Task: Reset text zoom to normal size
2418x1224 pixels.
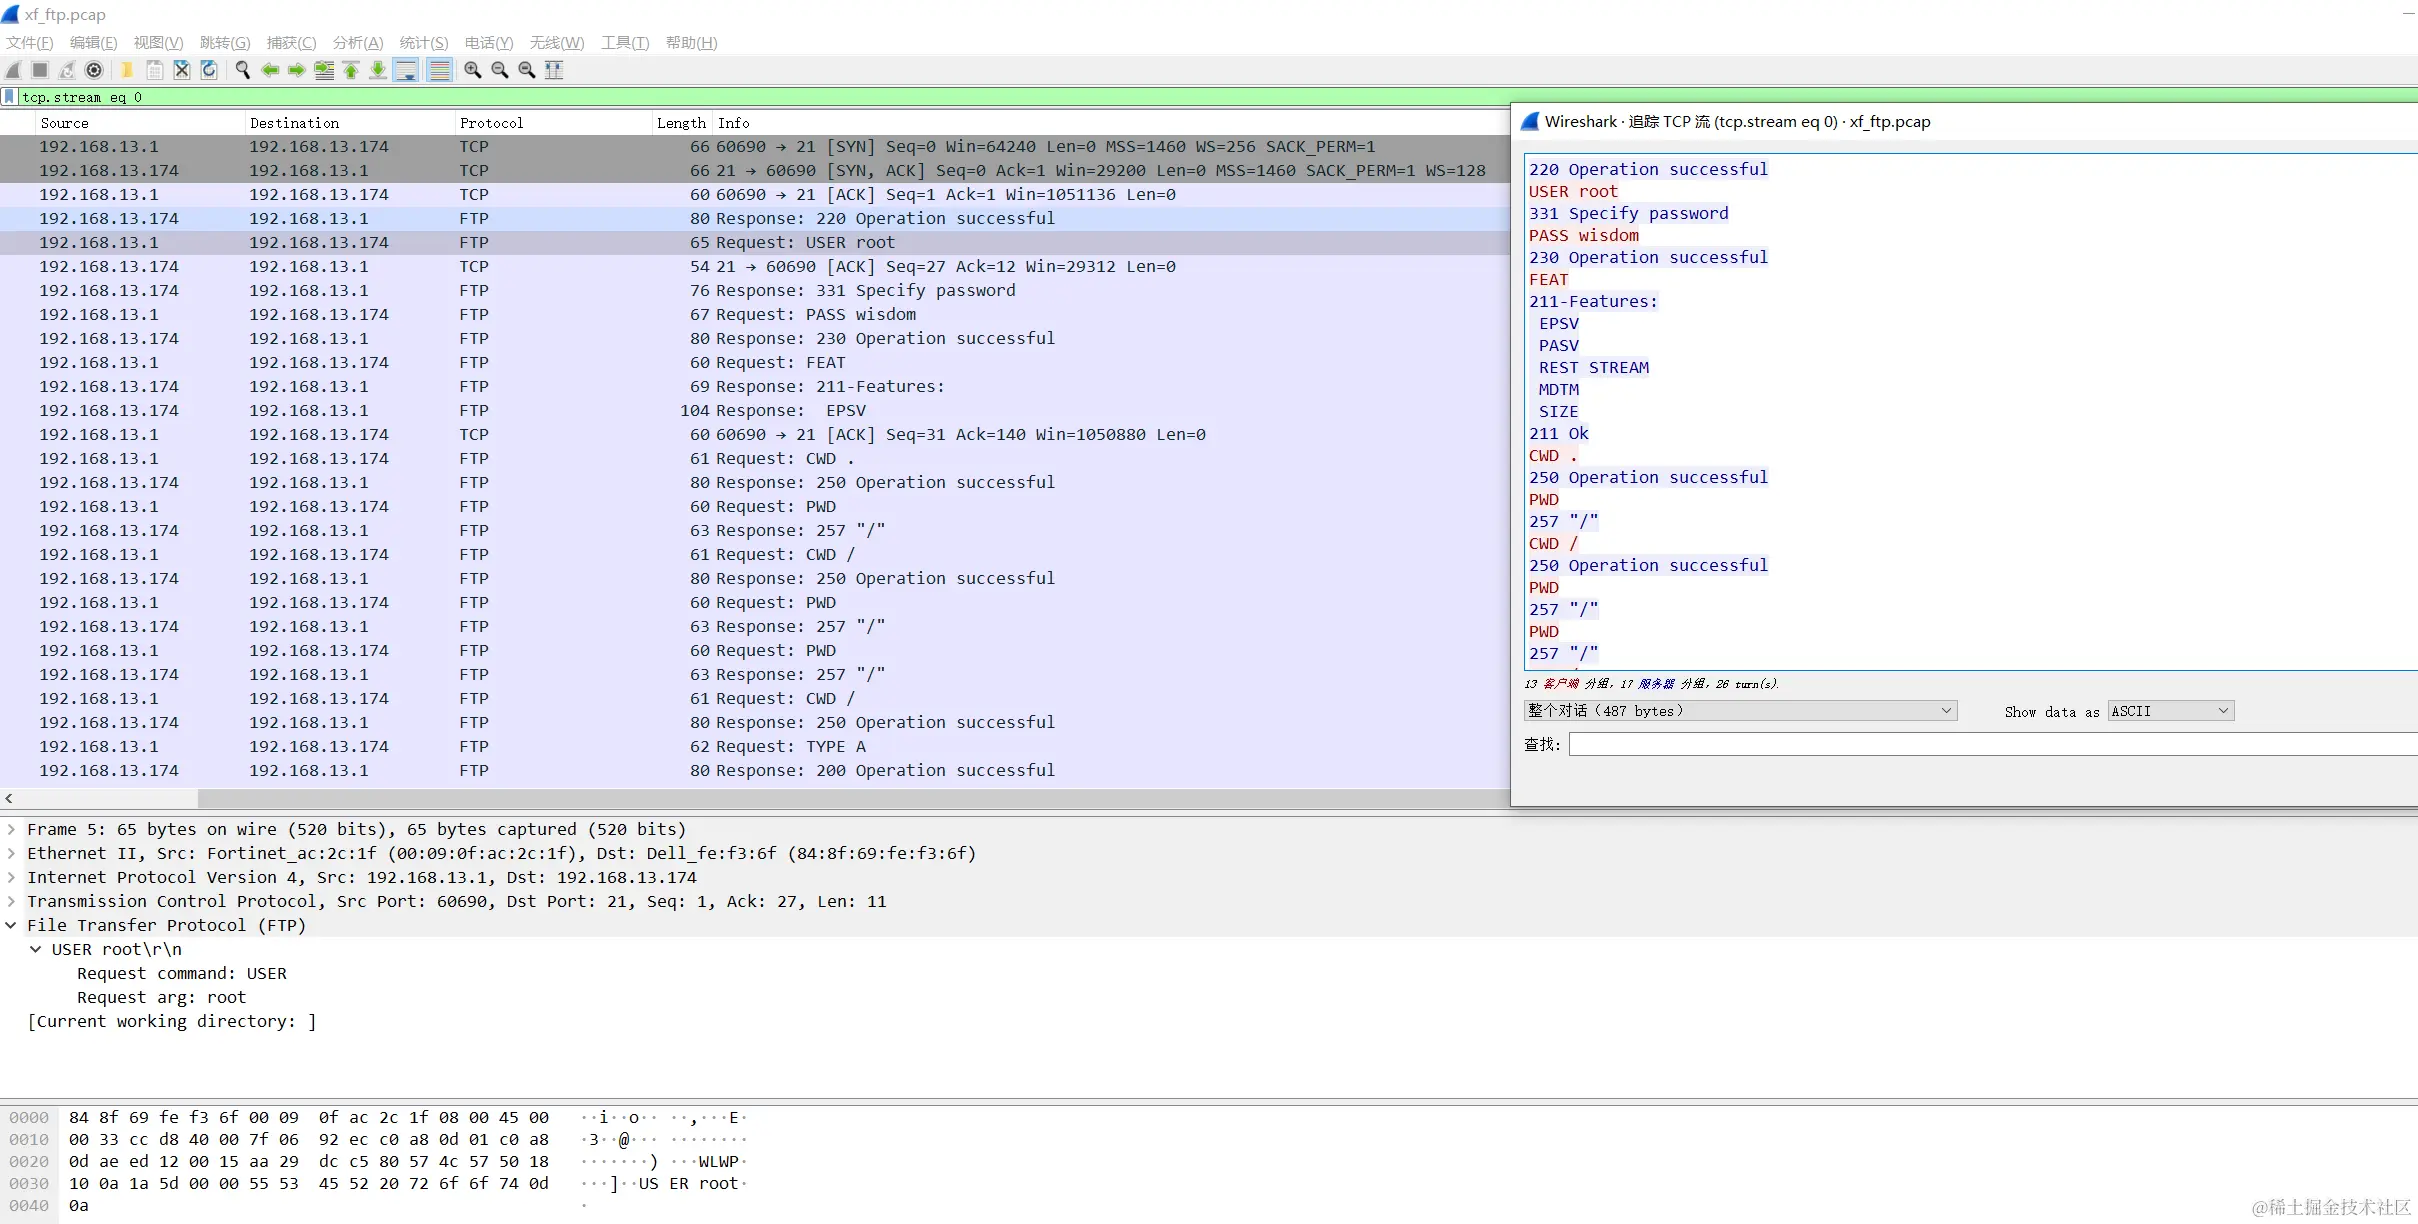Action: (527, 70)
